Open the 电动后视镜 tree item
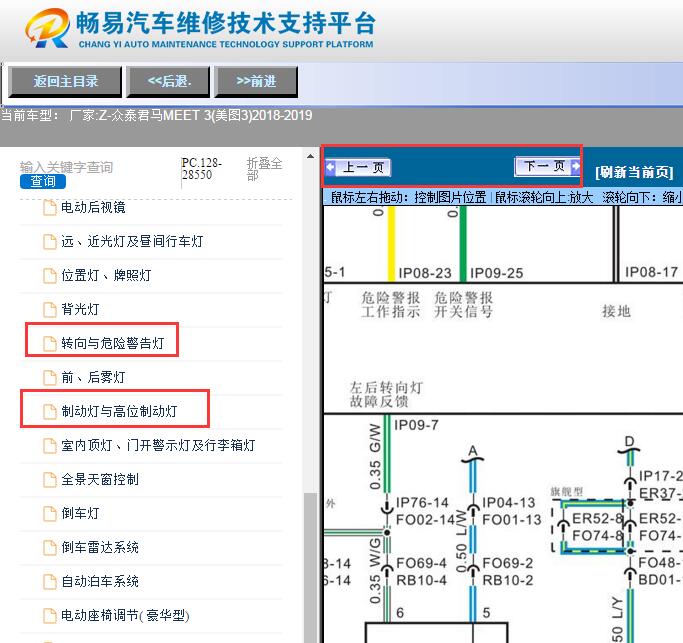 pyautogui.click(x=93, y=207)
